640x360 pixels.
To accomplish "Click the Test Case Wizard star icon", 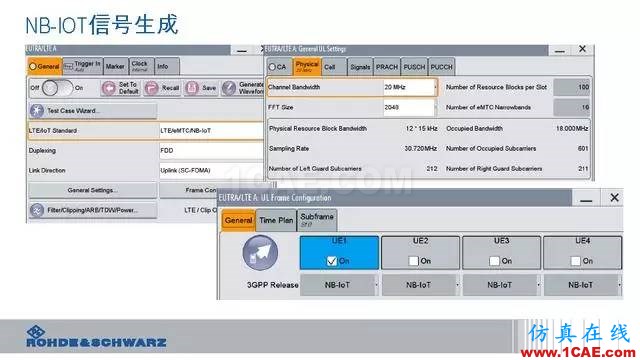I will 37,111.
